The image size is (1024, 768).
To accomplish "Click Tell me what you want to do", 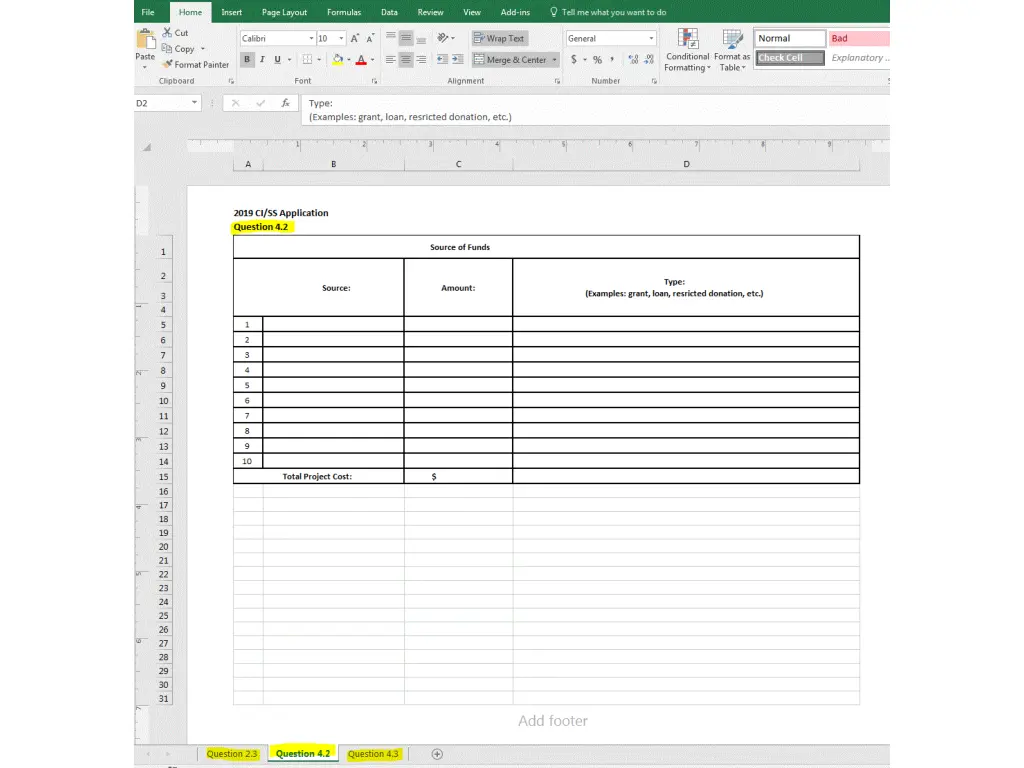I will coord(608,12).
